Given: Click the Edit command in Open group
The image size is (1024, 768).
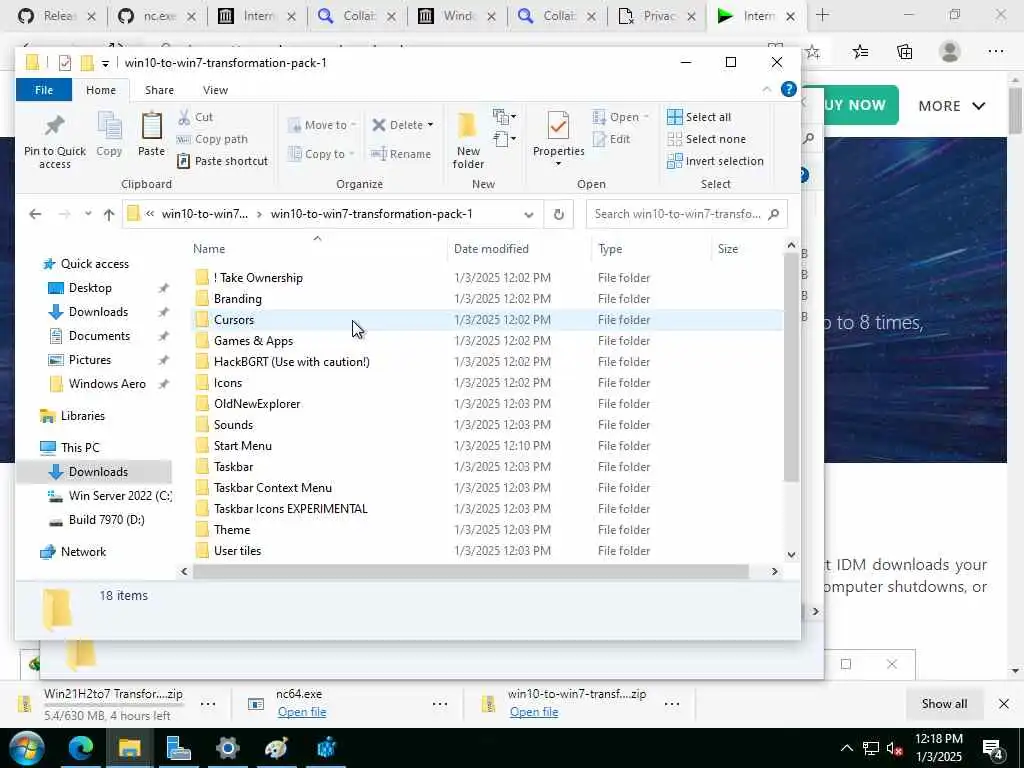Looking at the screenshot, I should (612, 139).
